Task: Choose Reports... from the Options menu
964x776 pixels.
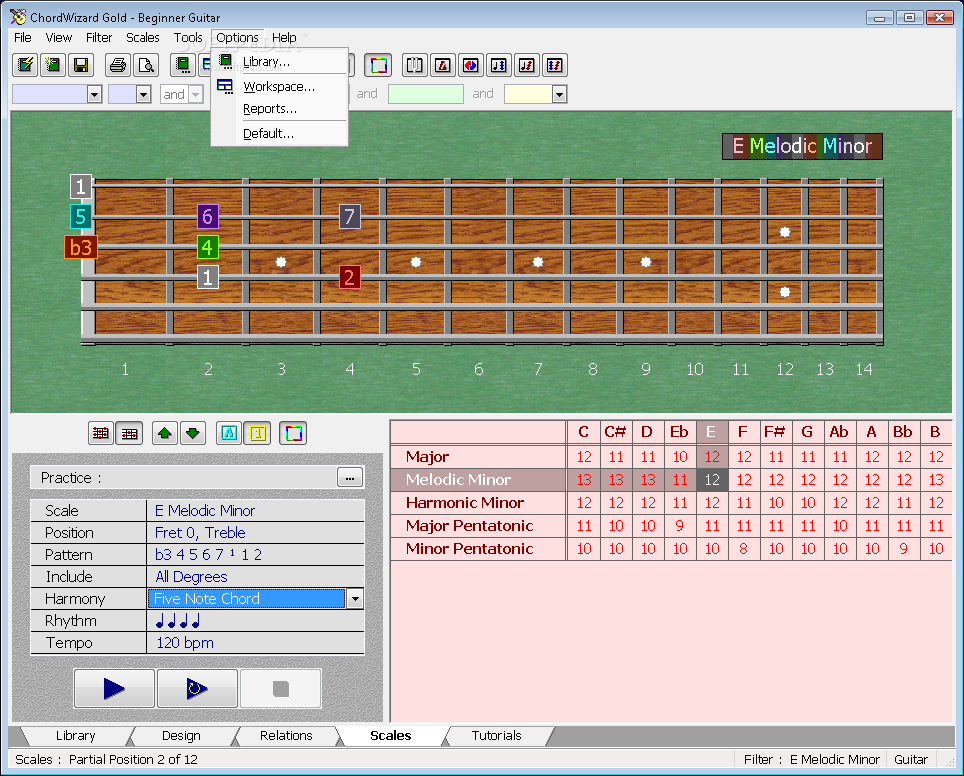Action: pos(280,109)
